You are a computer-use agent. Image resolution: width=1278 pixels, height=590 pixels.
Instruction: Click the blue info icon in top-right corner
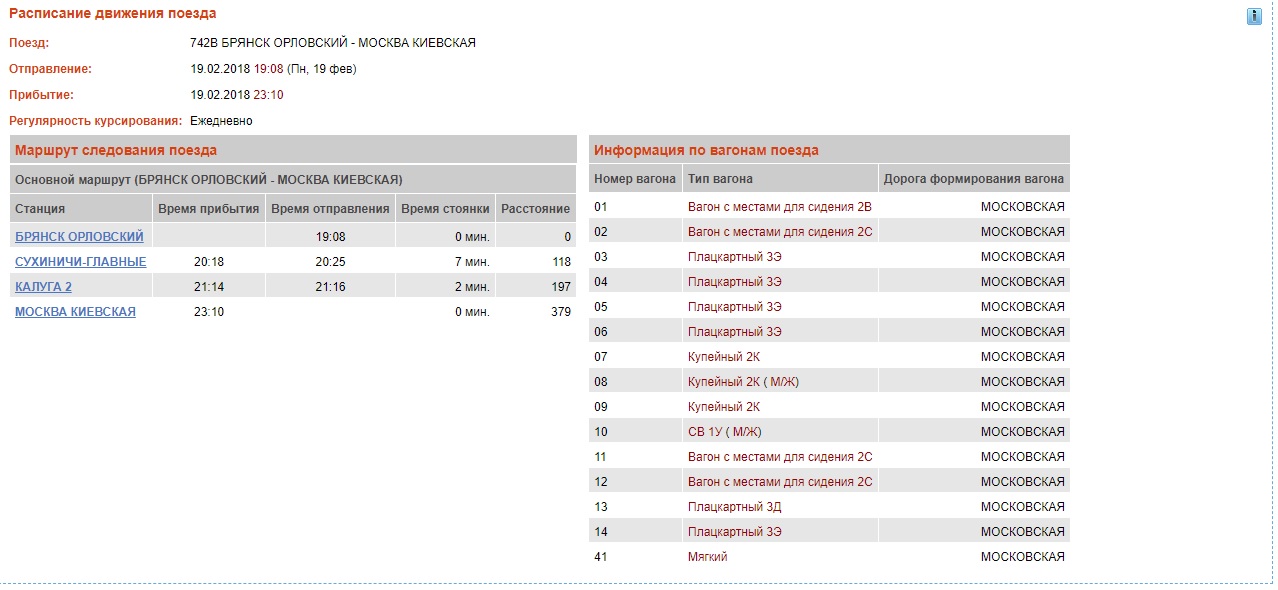(1254, 16)
